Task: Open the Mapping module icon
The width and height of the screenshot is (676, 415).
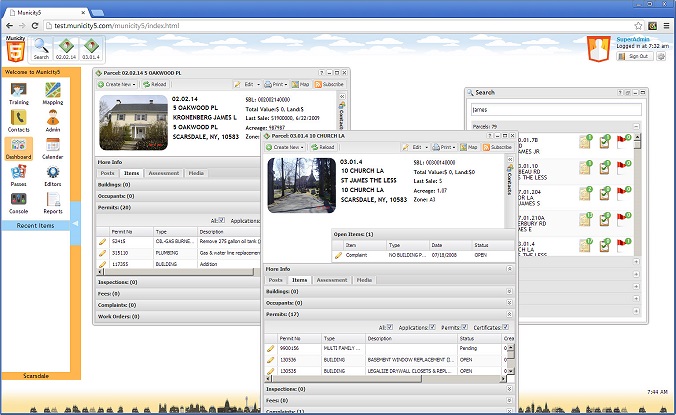Action: point(53,91)
